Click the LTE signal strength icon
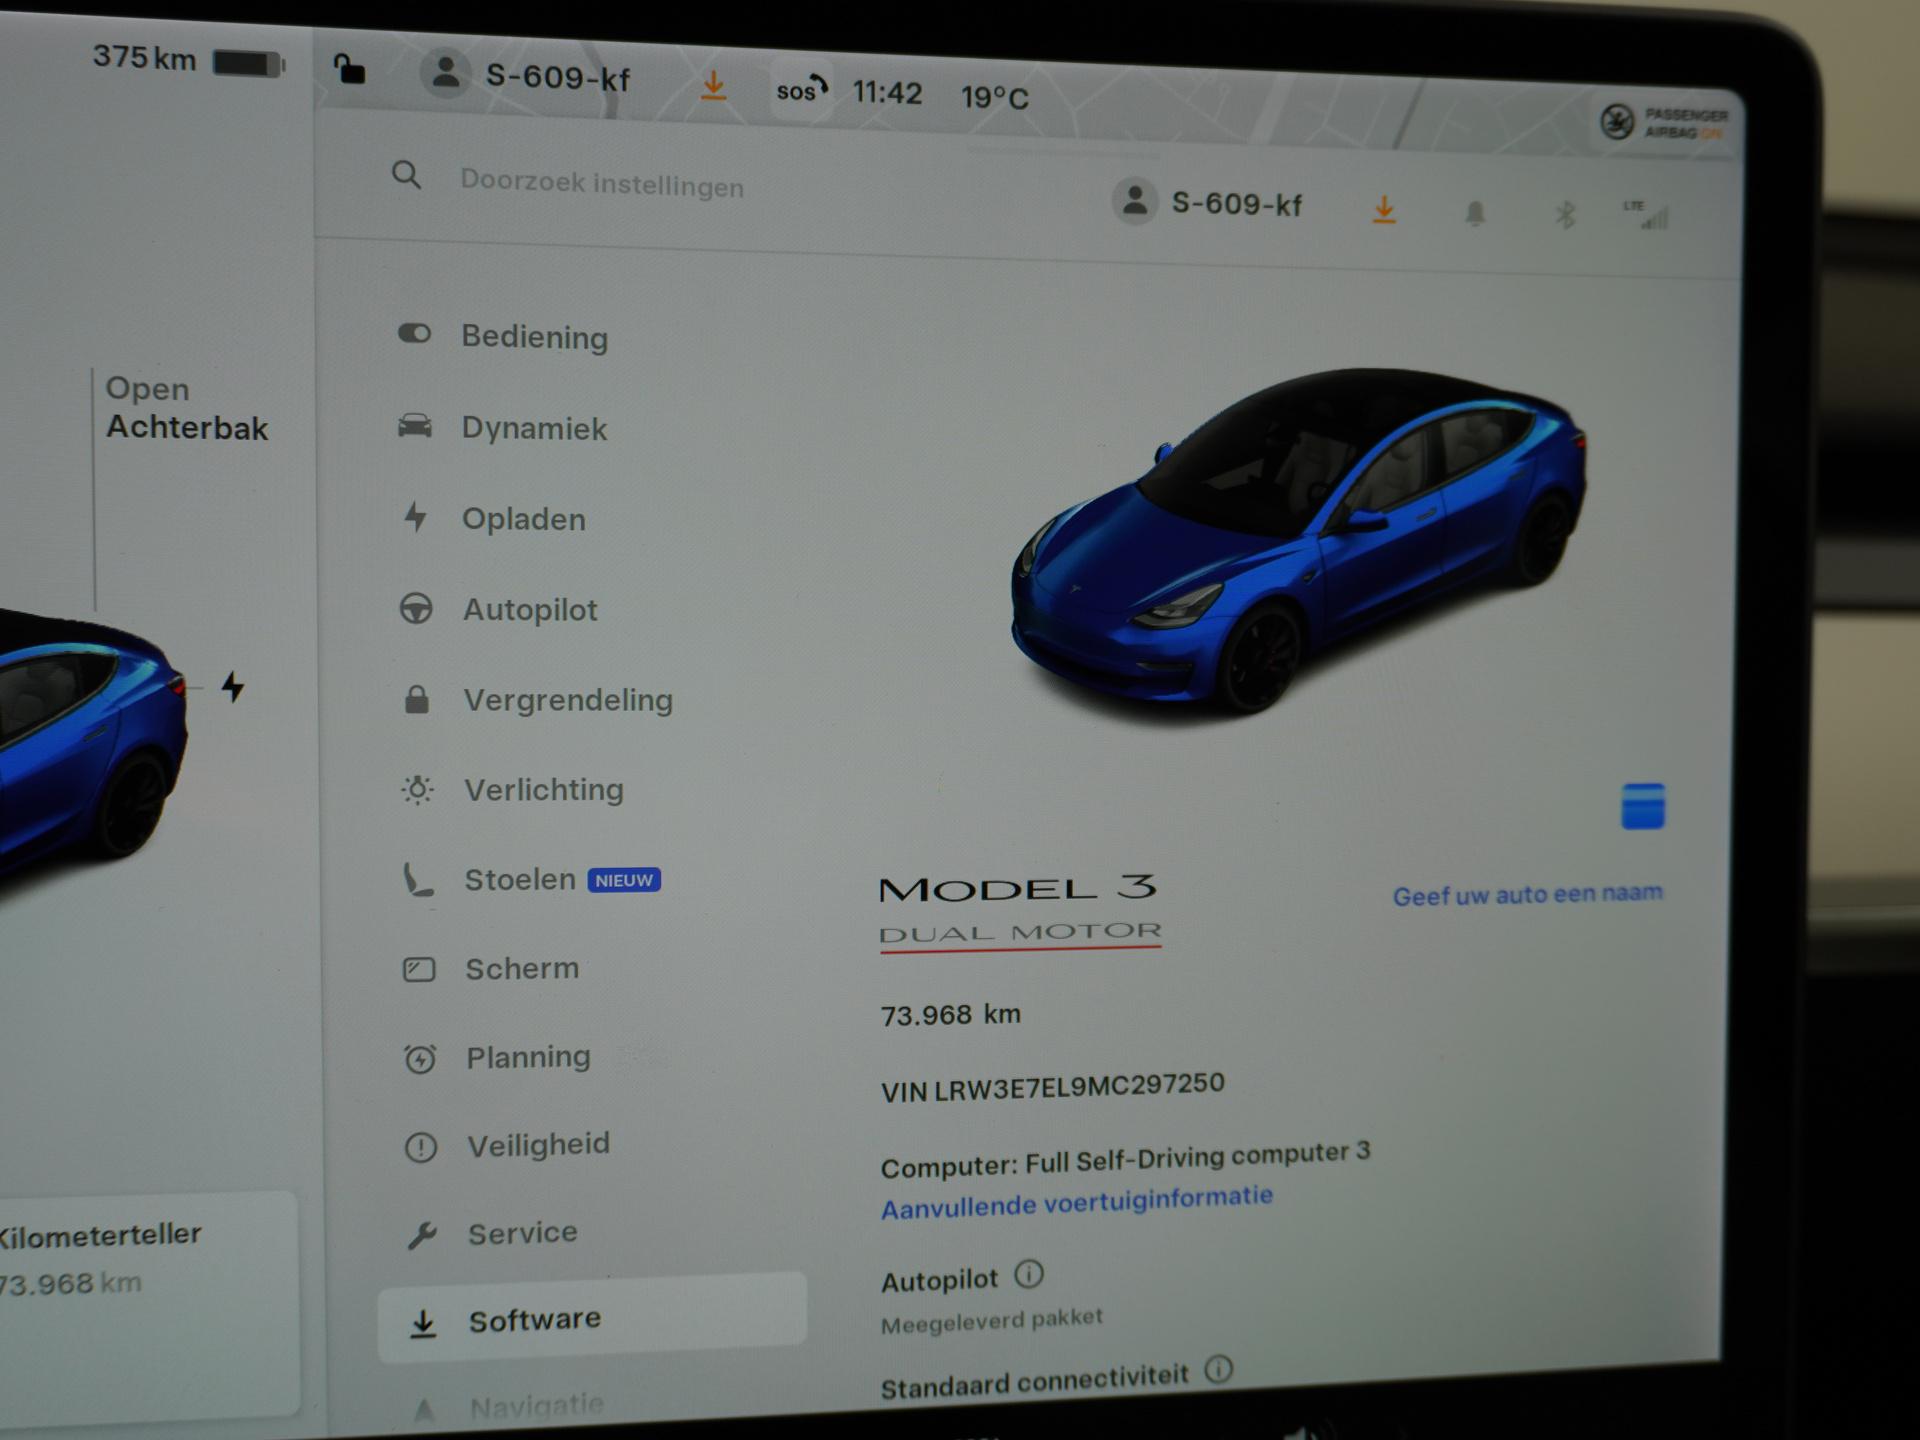 [x=1645, y=214]
